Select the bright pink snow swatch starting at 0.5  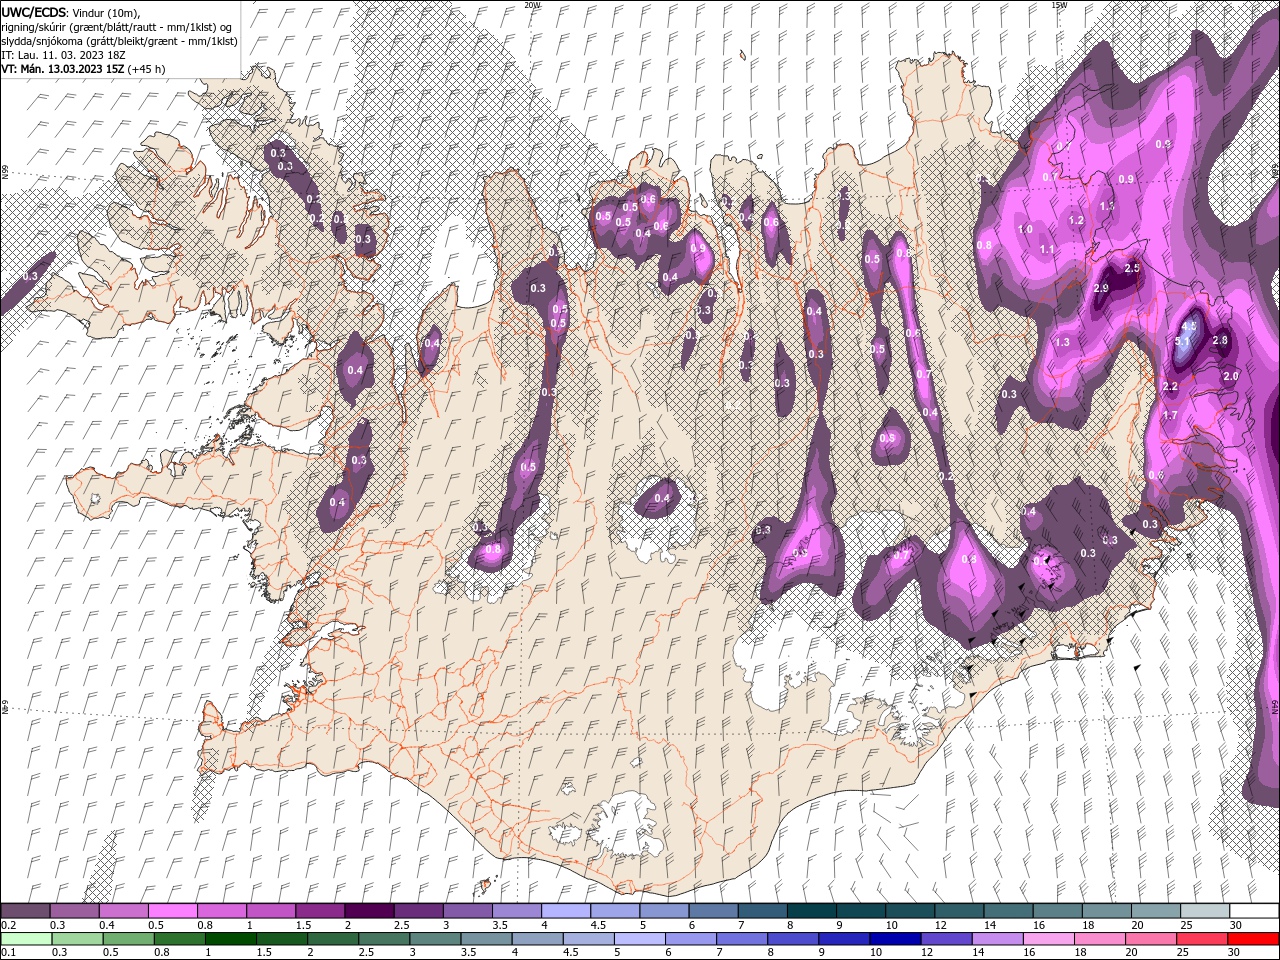173,911
